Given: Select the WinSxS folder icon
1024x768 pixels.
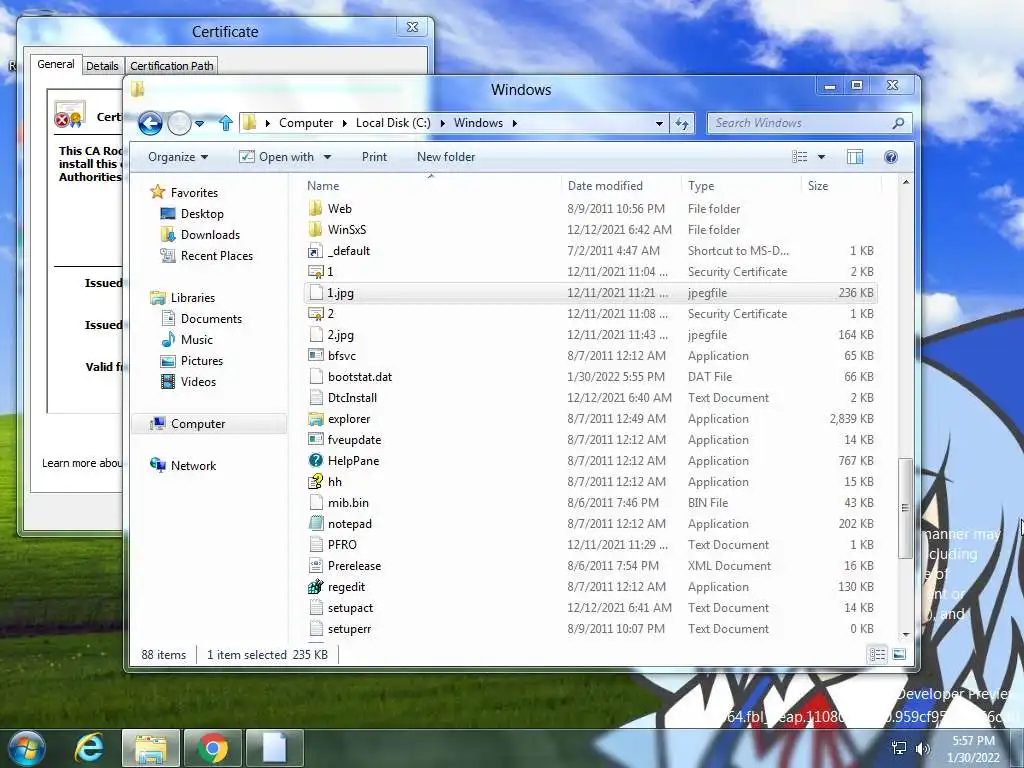Looking at the screenshot, I should [x=315, y=229].
